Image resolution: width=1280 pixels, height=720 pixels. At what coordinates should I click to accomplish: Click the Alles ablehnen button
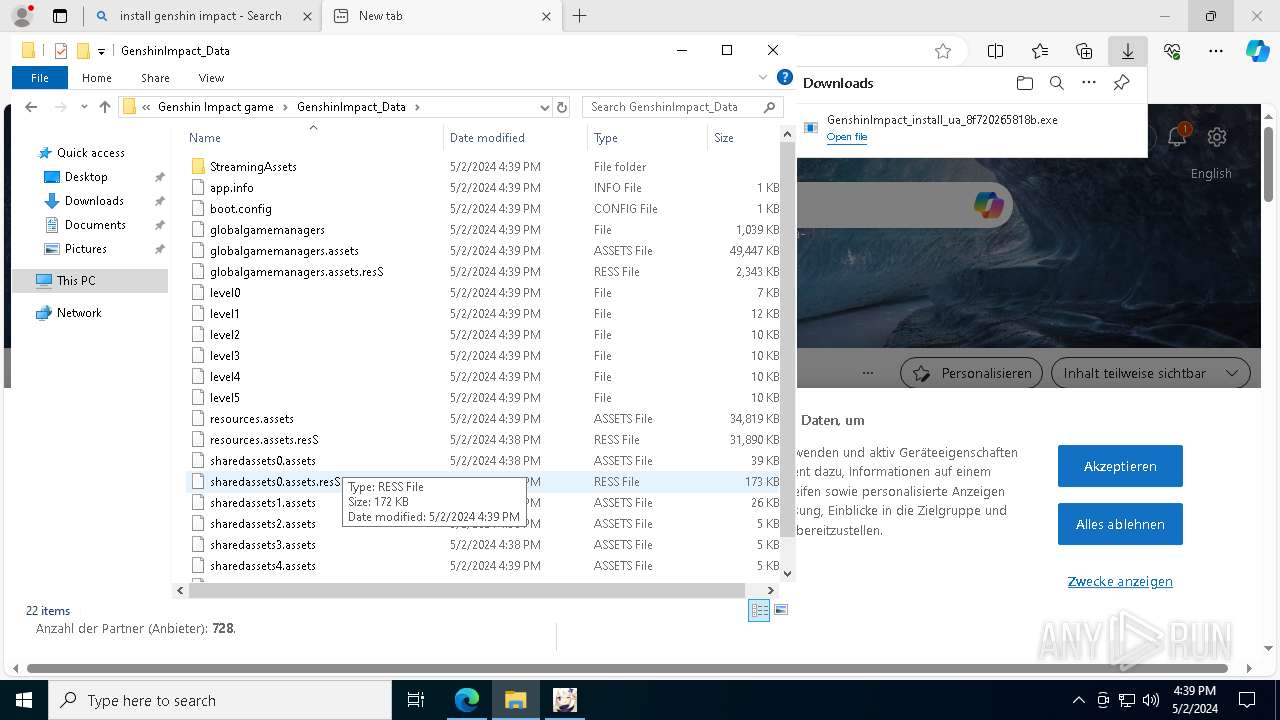(1120, 524)
